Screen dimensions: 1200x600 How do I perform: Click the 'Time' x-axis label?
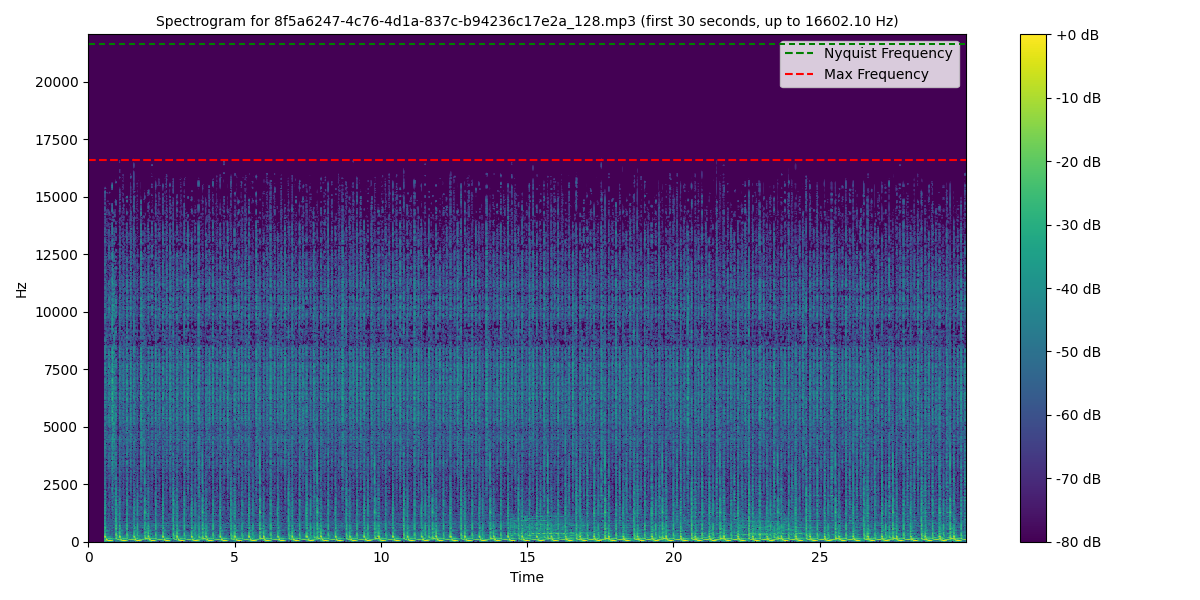point(527,577)
